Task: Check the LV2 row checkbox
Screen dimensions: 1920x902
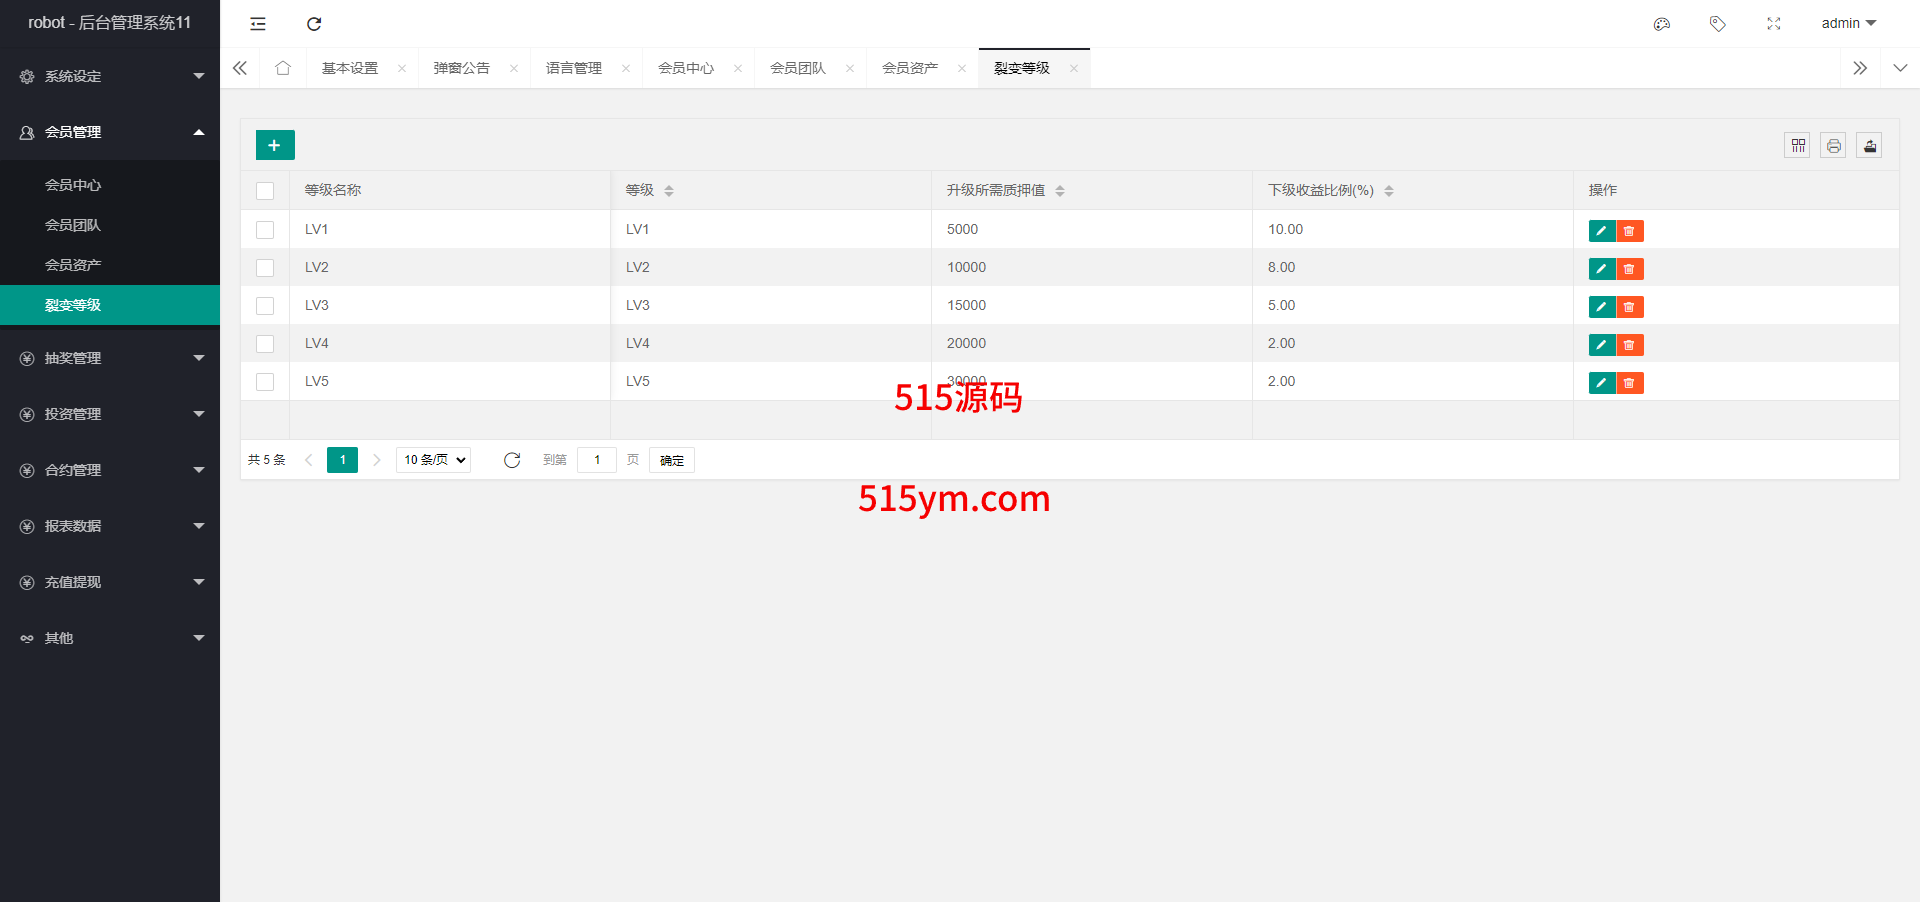Action: [265, 268]
